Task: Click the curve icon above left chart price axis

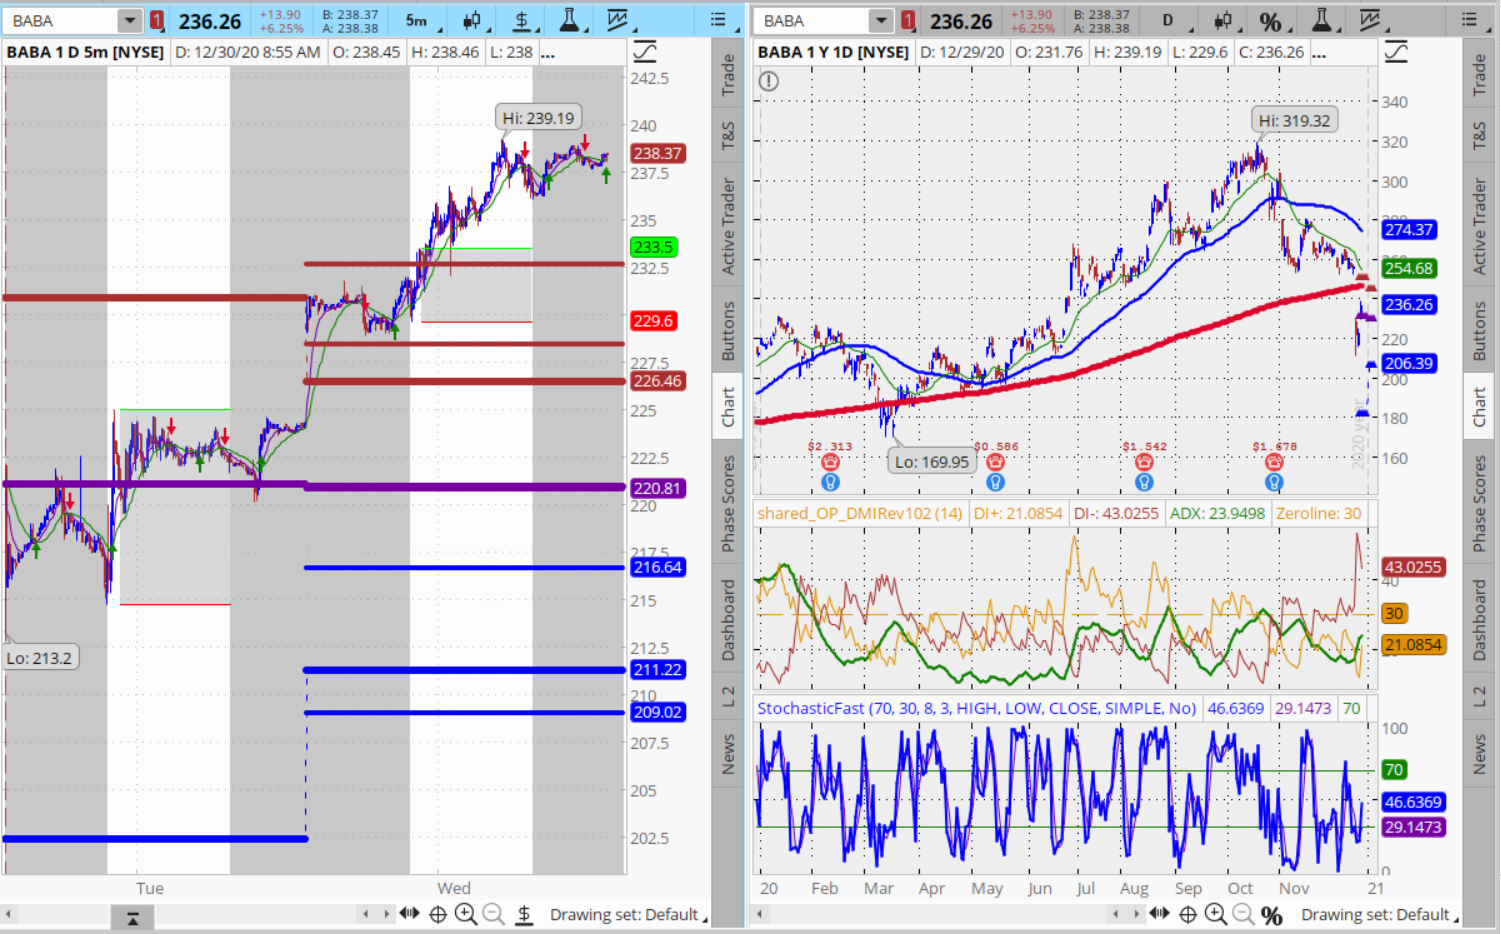Action: (x=645, y=52)
